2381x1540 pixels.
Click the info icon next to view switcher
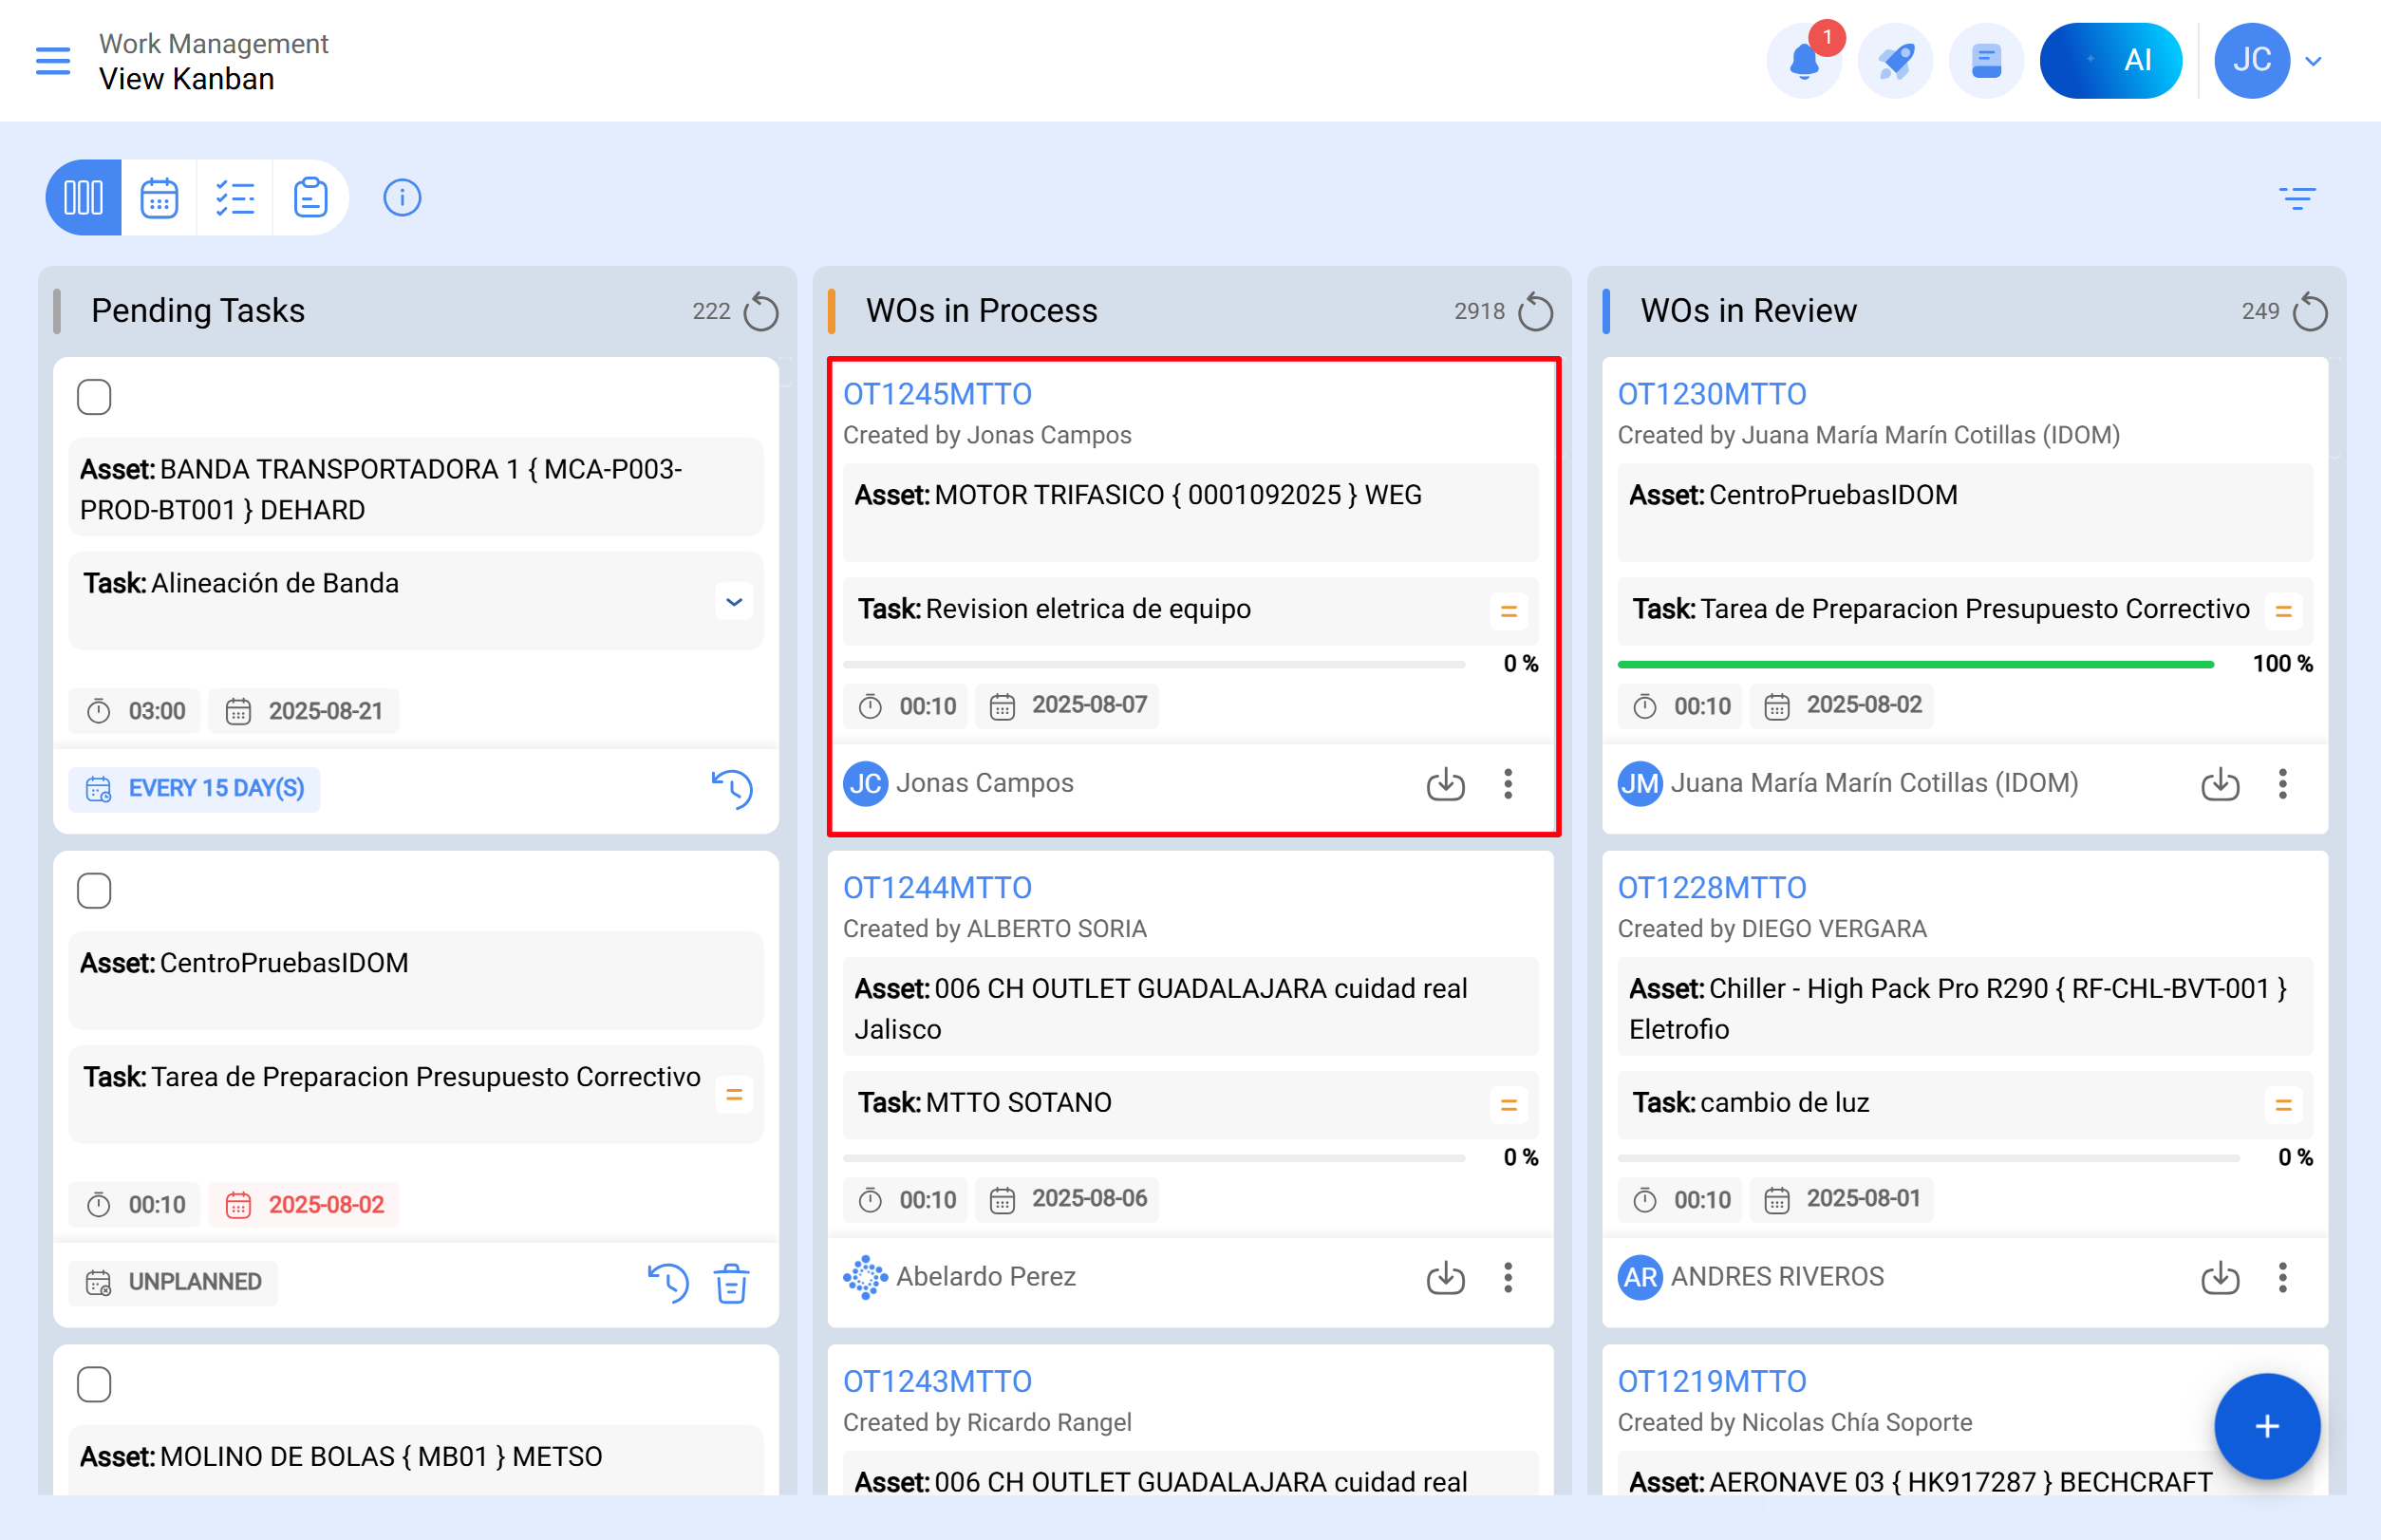[402, 197]
